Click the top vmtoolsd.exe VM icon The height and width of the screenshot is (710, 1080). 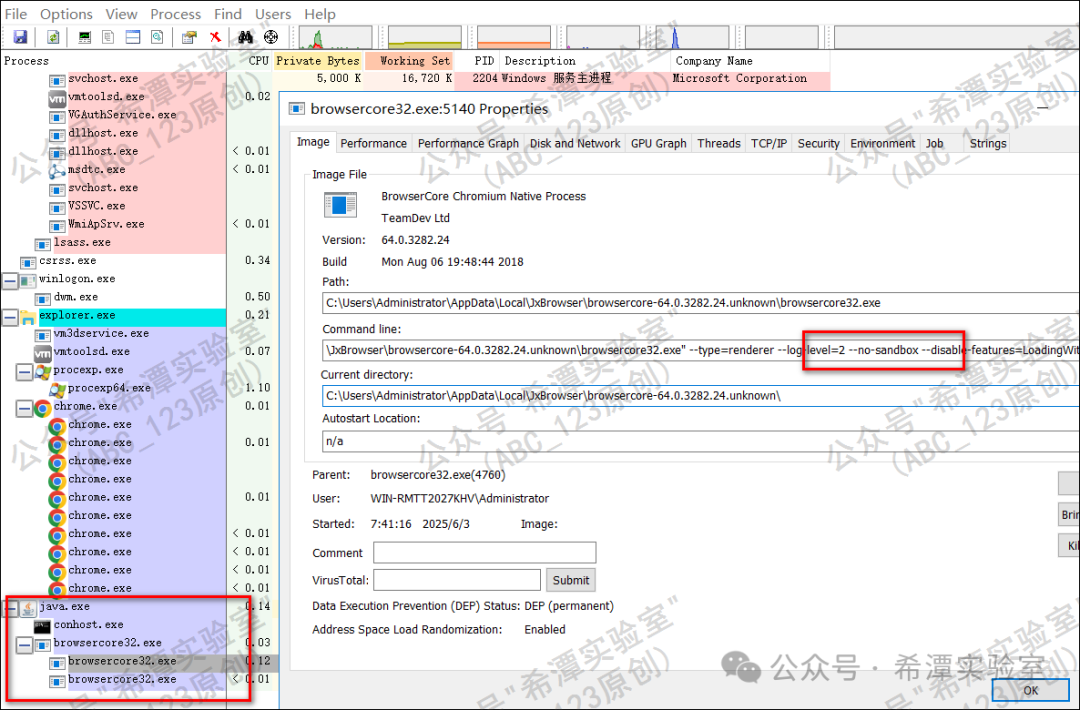tap(57, 97)
